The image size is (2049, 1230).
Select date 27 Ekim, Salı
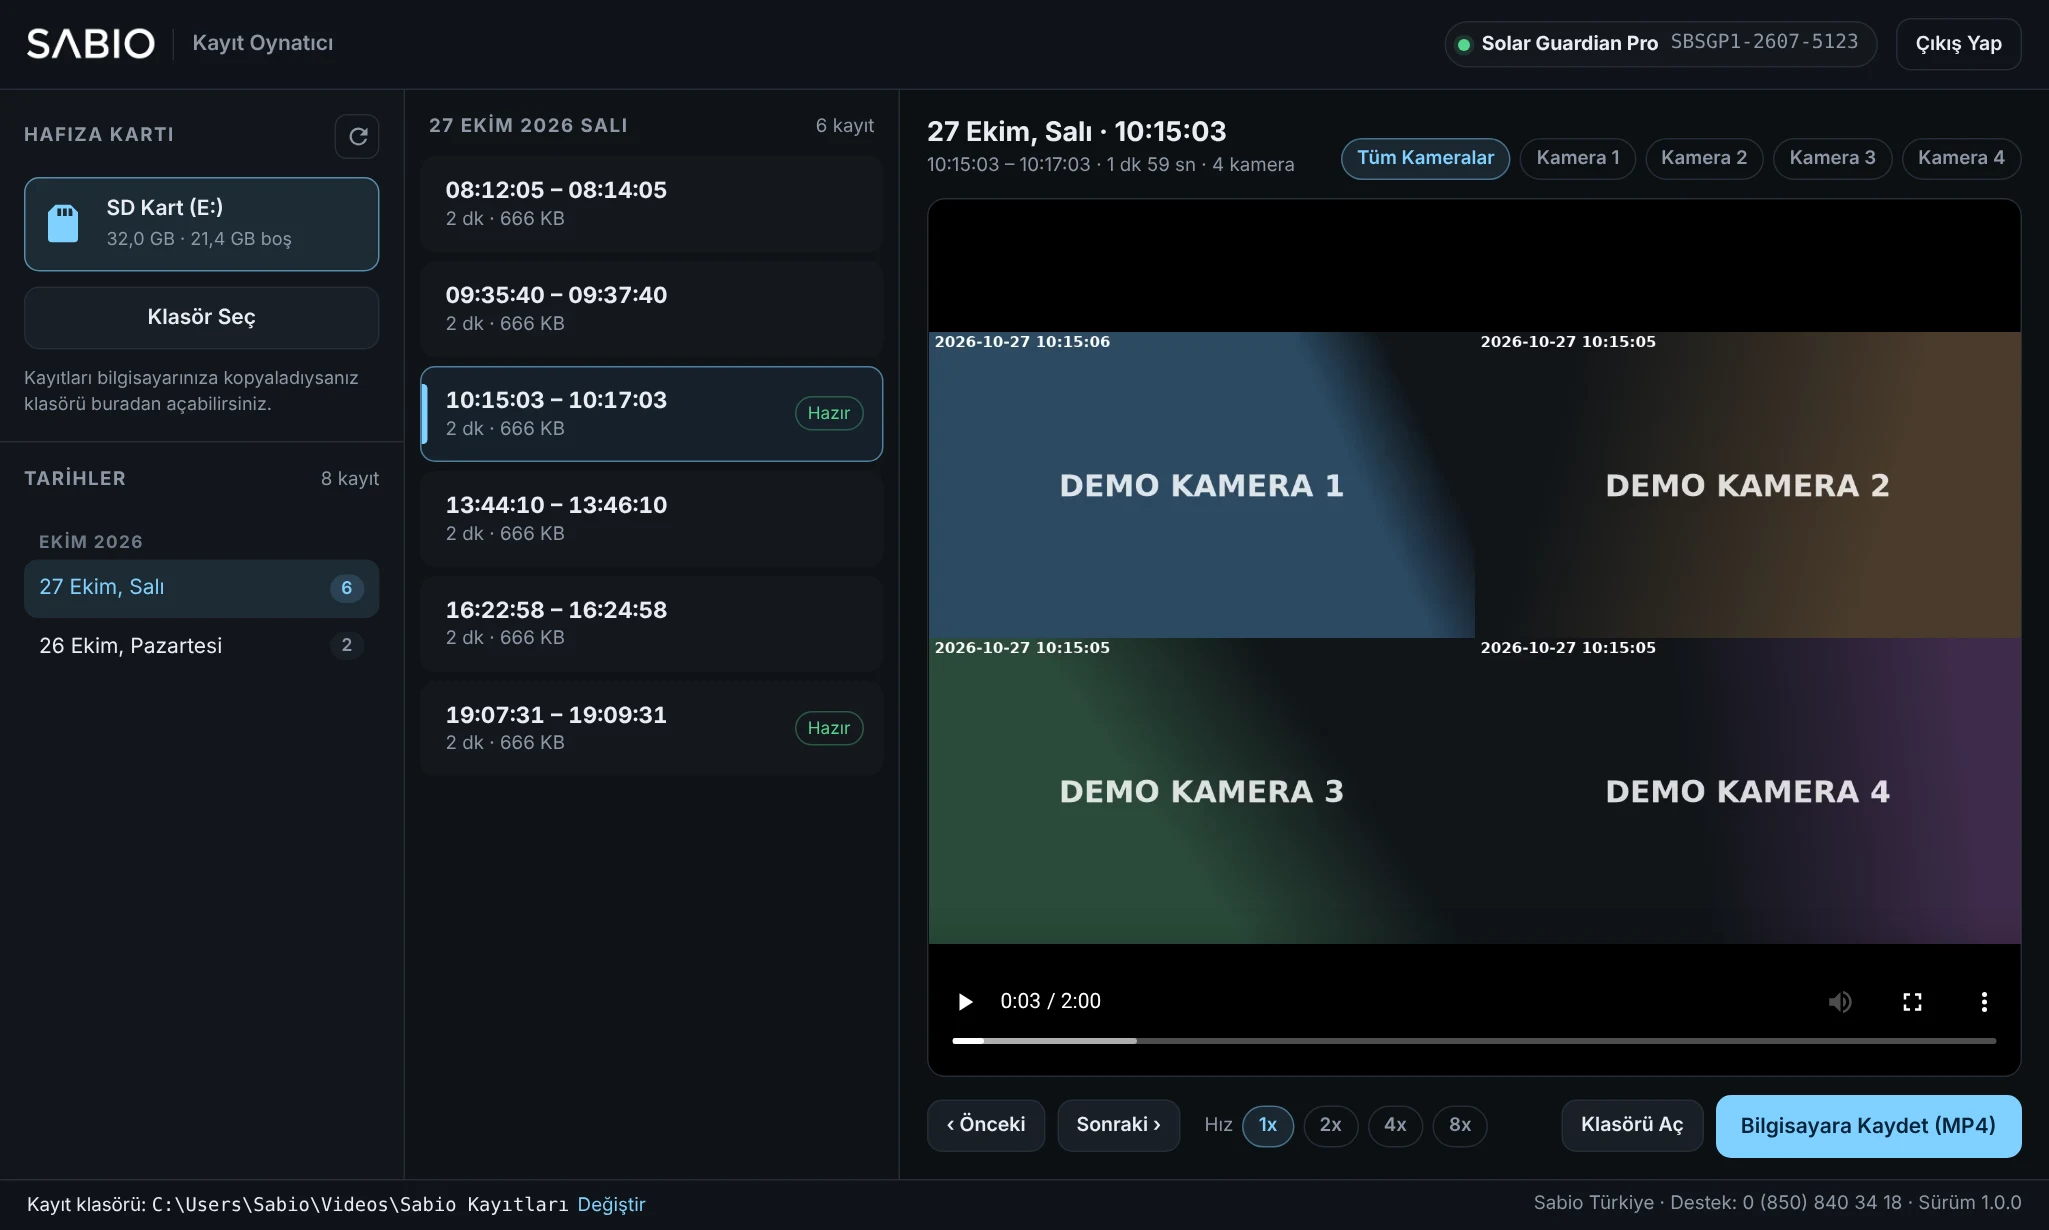click(201, 588)
